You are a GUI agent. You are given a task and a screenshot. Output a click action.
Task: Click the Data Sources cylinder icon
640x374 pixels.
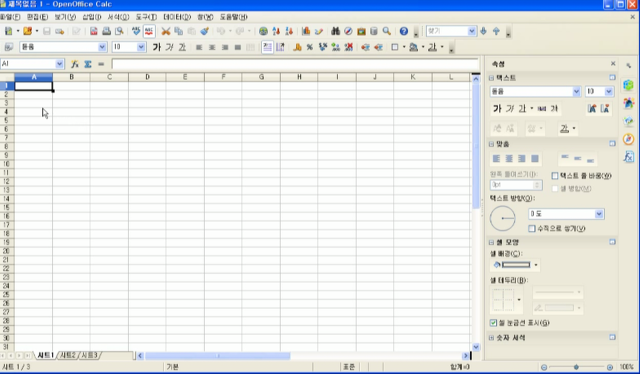(x=373, y=31)
